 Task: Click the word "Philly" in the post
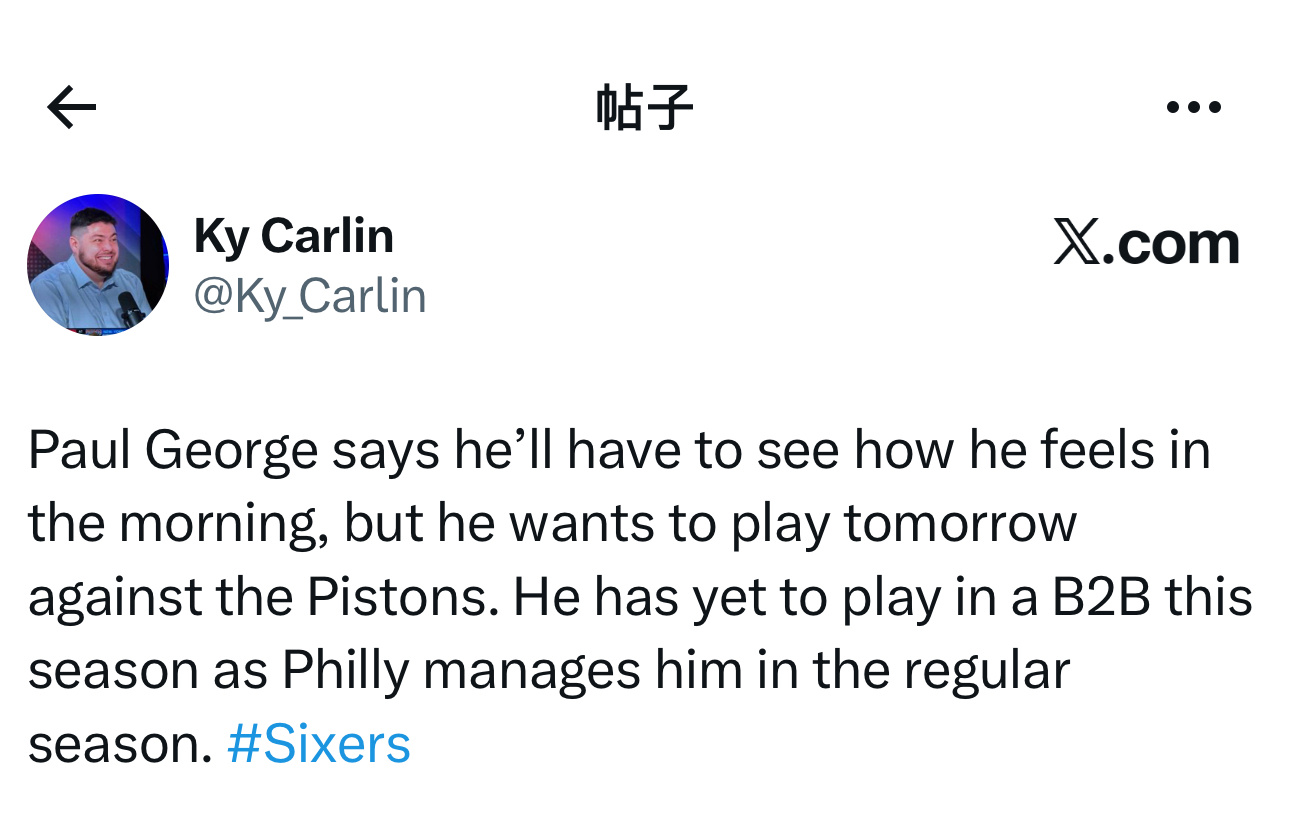point(346,671)
